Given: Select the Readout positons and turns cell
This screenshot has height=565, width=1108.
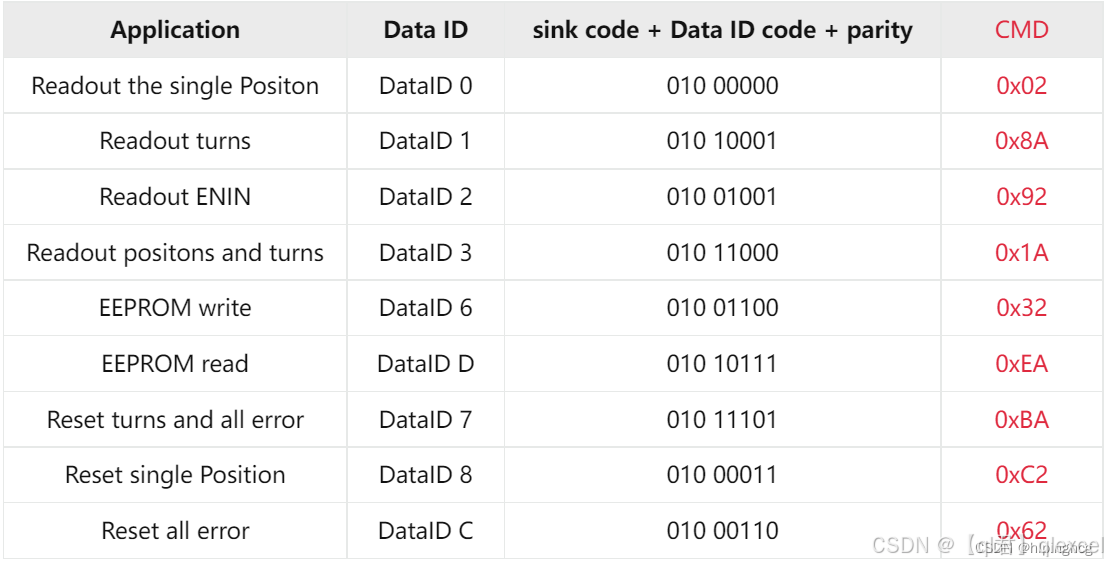Looking at the screenshot, I should [175, 253].
